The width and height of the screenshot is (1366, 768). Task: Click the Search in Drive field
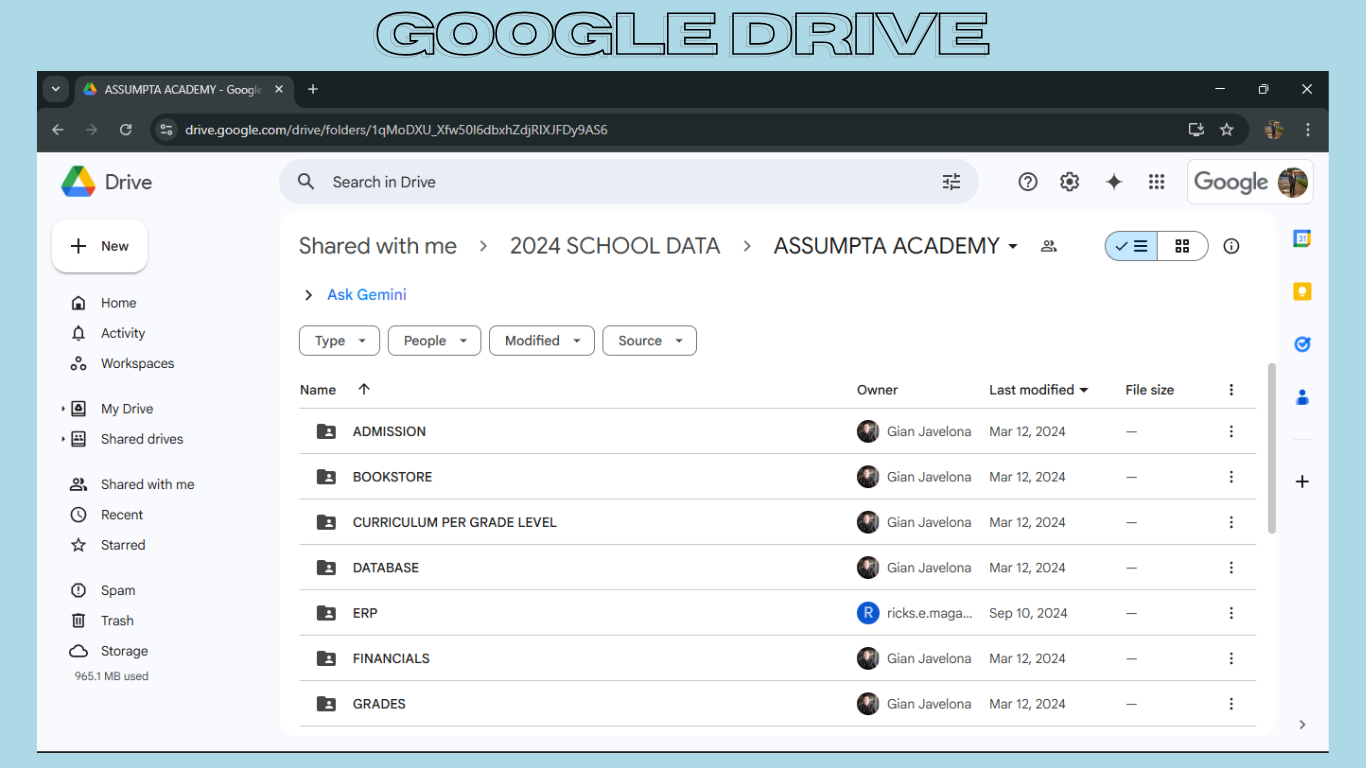tap(628, 182)
